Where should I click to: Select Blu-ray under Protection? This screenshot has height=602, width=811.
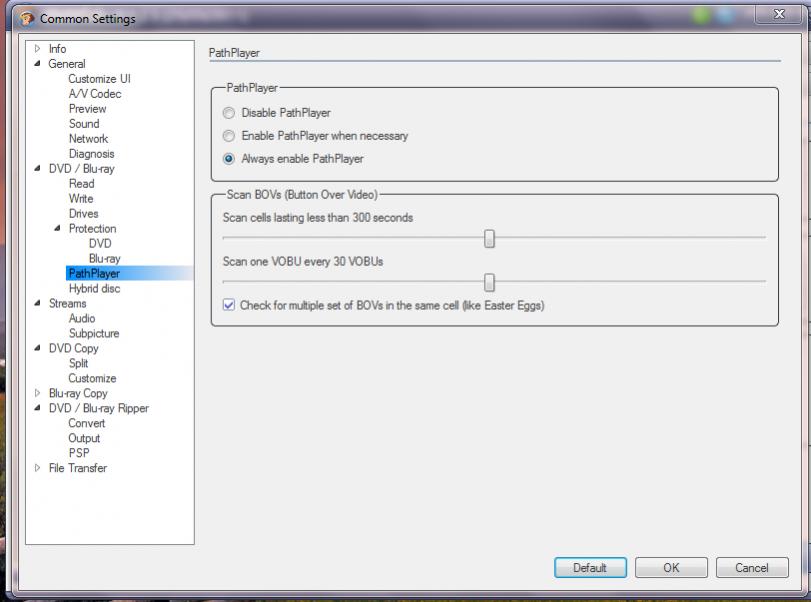tap(104, 259)
